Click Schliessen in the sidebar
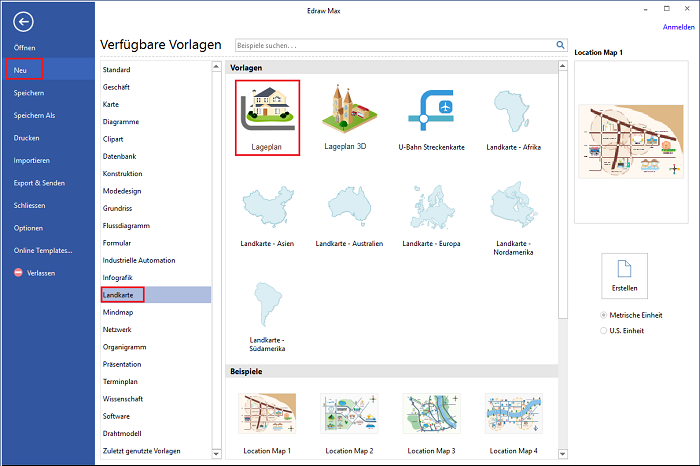This screenshot has width=700, height=466. point(29,205)
